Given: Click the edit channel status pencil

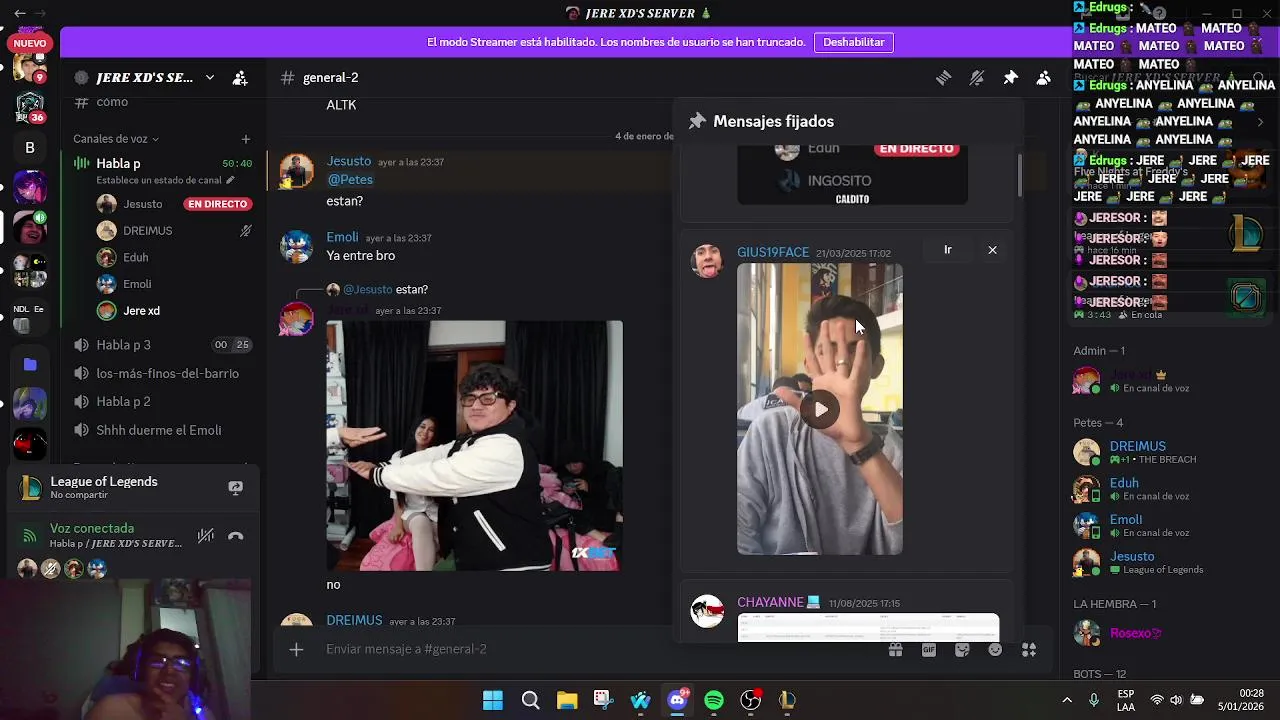Looking at the screenshot, I should 230,181.
